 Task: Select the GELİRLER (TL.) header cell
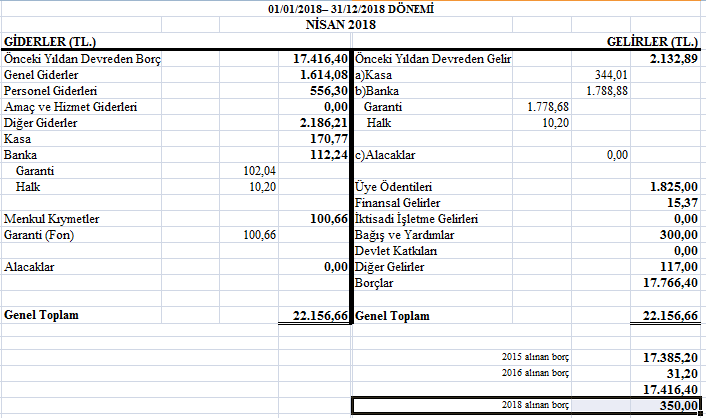click(x=652, y=42)
